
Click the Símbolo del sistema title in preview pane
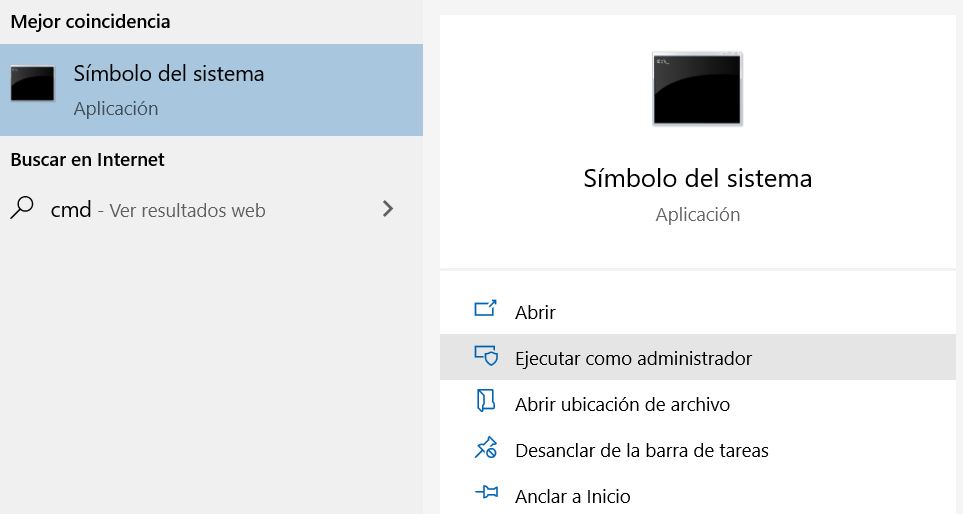(x=697, y=179)
